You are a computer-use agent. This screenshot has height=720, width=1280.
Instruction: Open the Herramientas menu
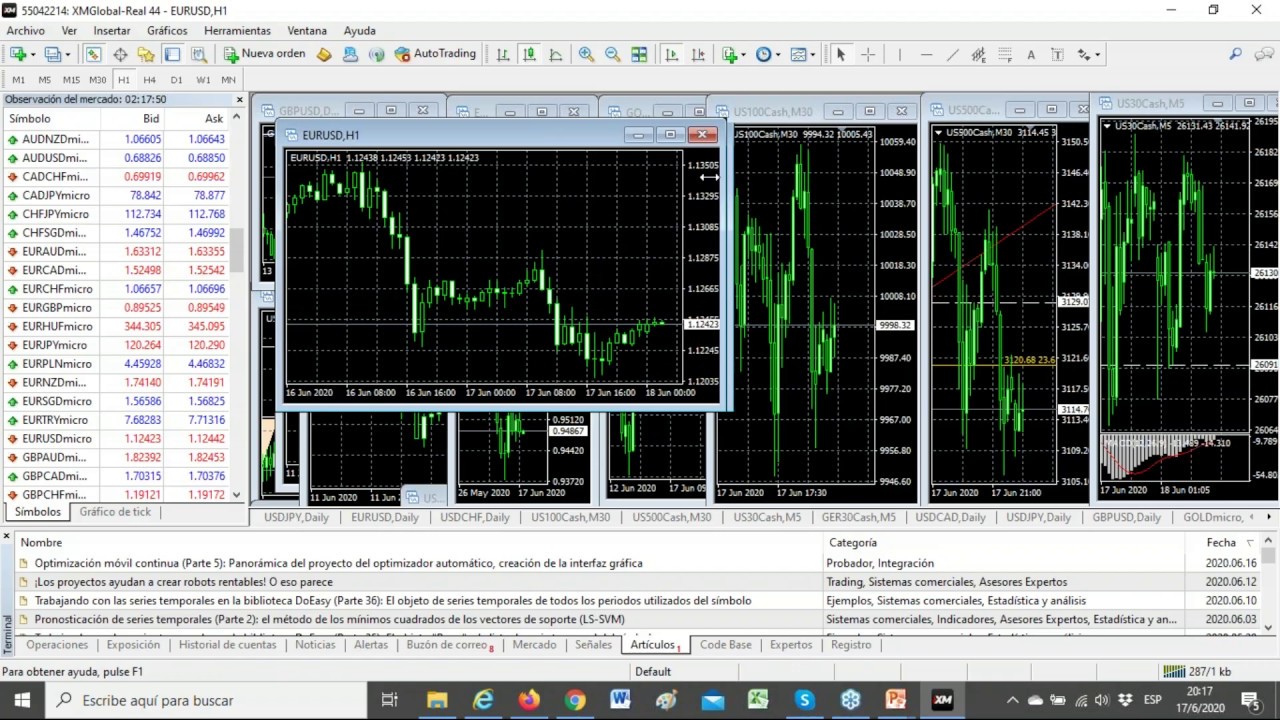pos(237,31)
